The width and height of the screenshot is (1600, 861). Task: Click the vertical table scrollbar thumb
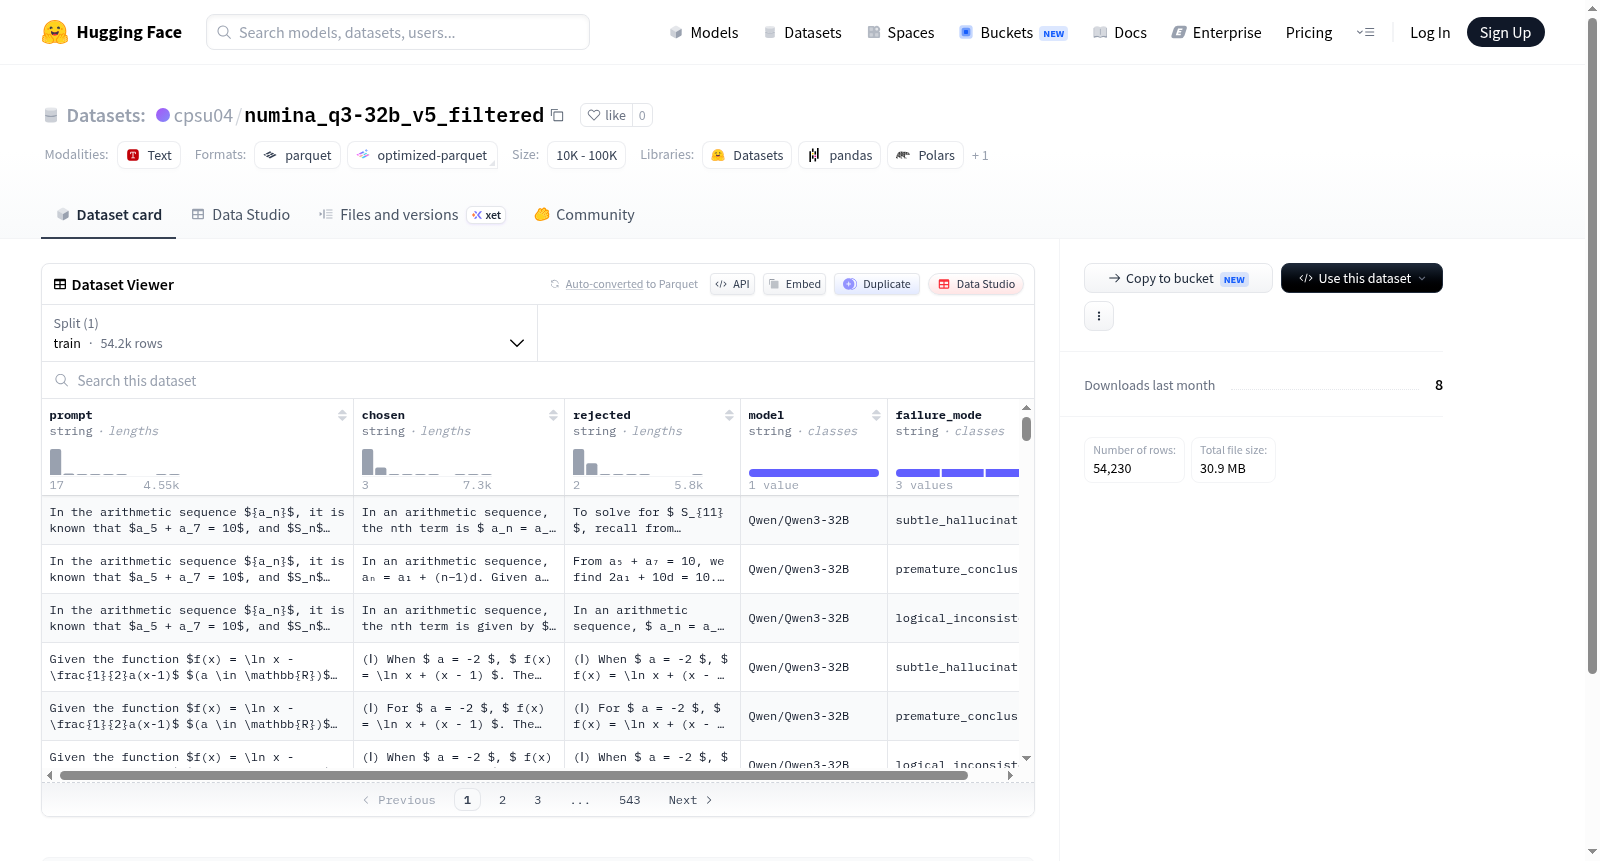[x=1026, y=429]
